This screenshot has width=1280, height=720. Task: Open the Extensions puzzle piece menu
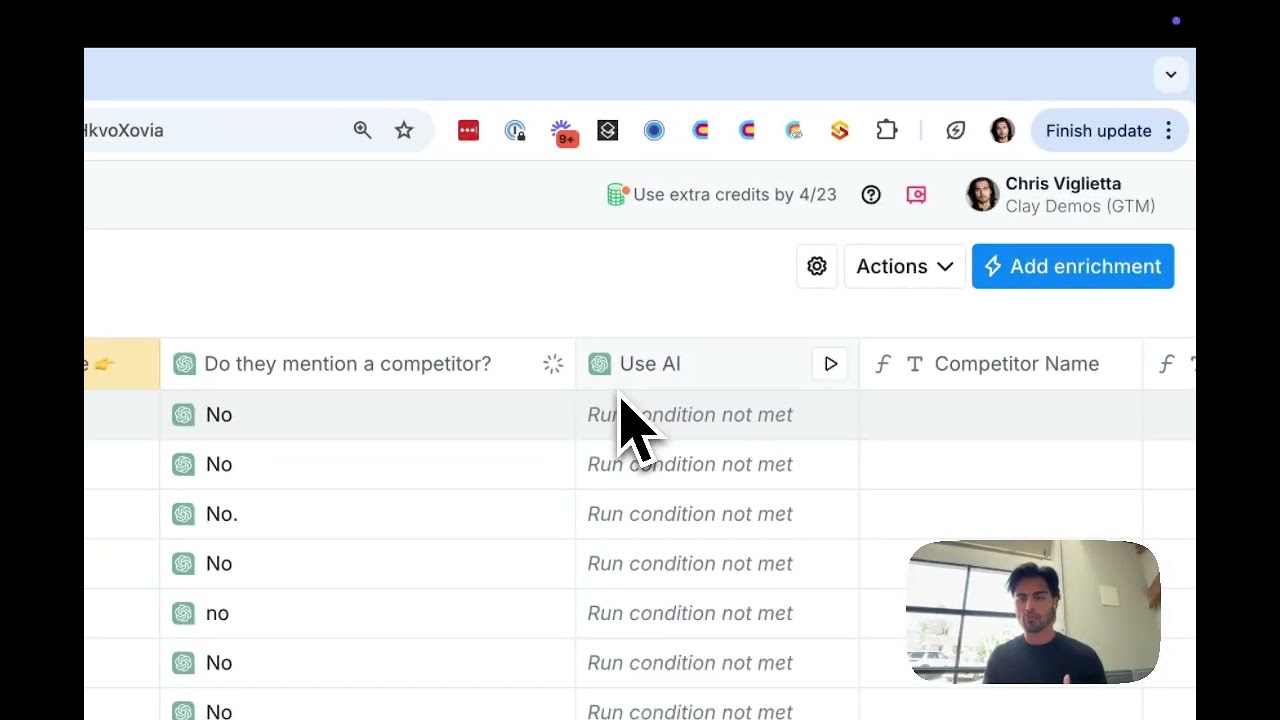[x=887, y=130]
